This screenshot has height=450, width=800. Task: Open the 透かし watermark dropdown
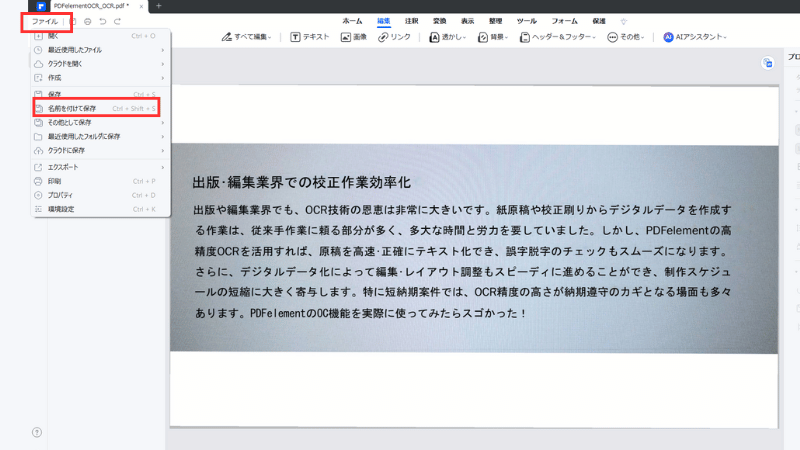point(447,37)
